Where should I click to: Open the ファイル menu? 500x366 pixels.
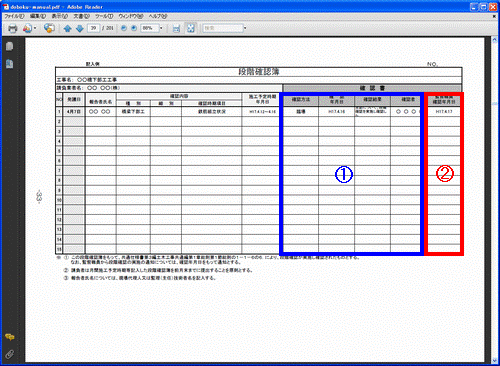tap(14, 16)
